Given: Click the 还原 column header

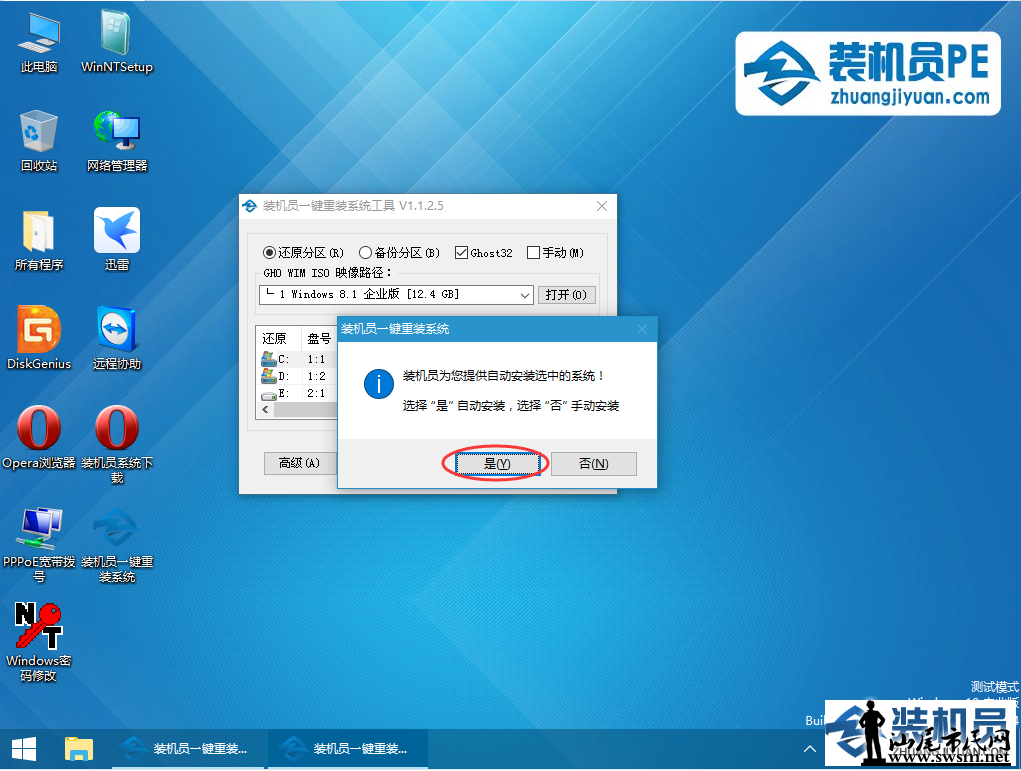Looking at the screenshot, I should coord(278,339).
